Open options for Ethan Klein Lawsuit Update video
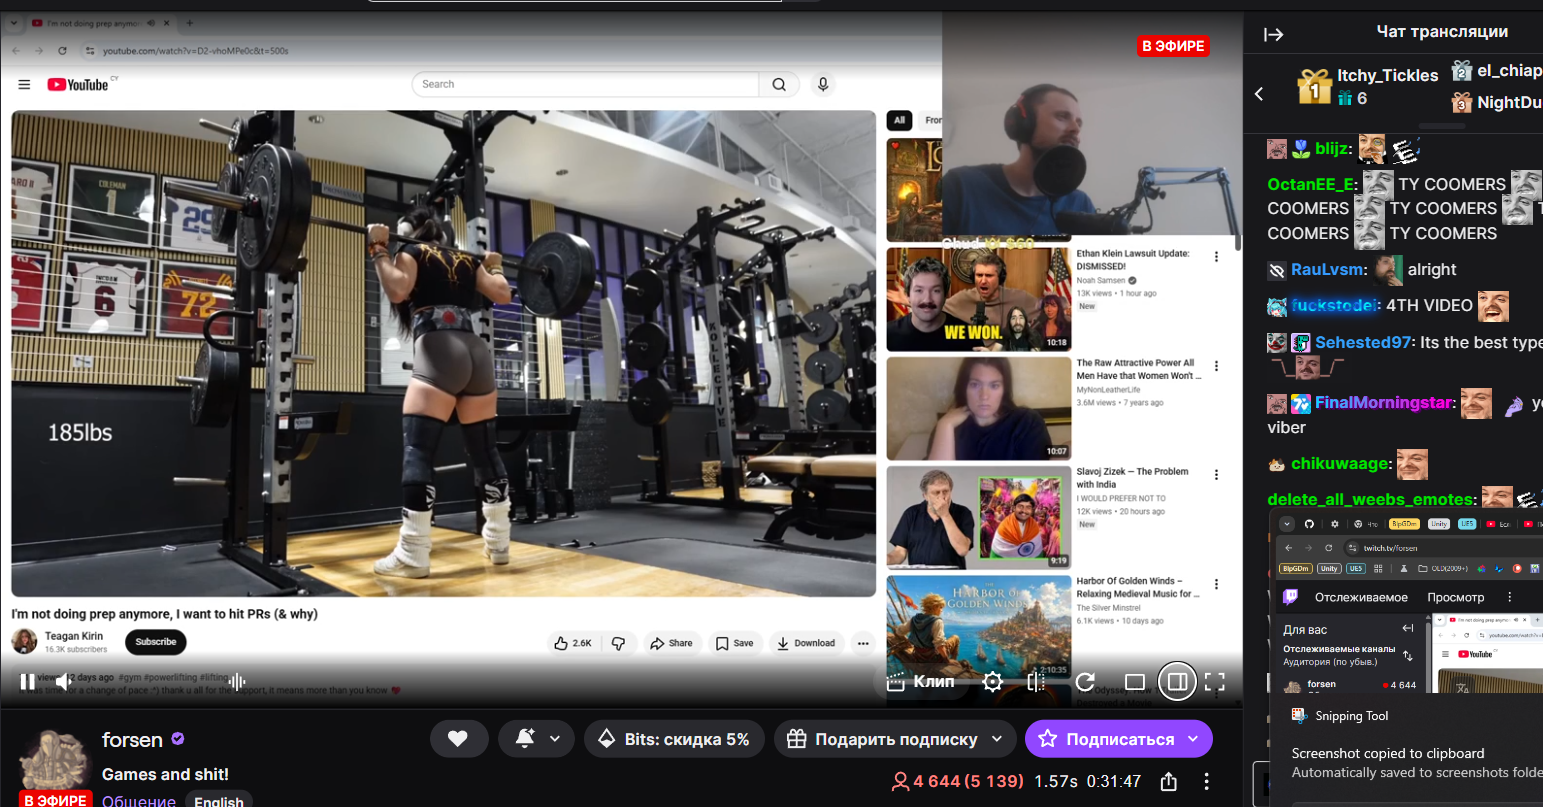Screen dimensions: 1543x807 point(1216,257)
